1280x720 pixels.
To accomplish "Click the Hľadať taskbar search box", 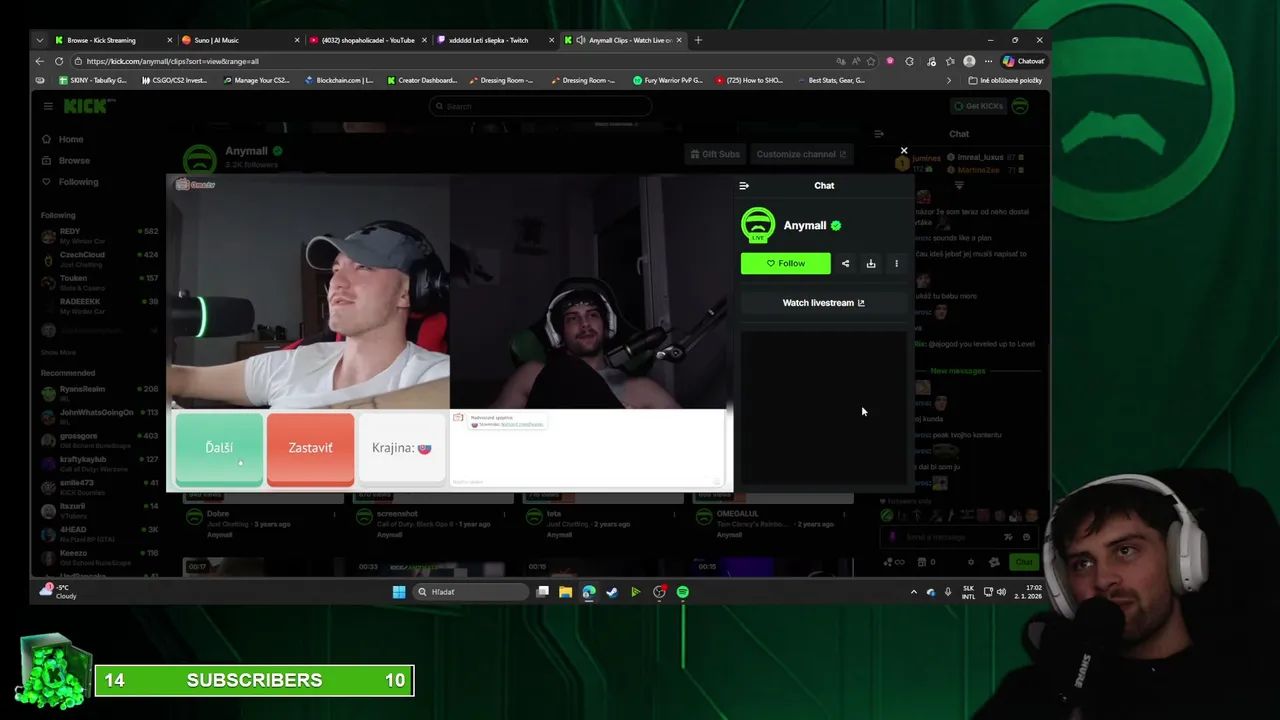I will (470, 592).
